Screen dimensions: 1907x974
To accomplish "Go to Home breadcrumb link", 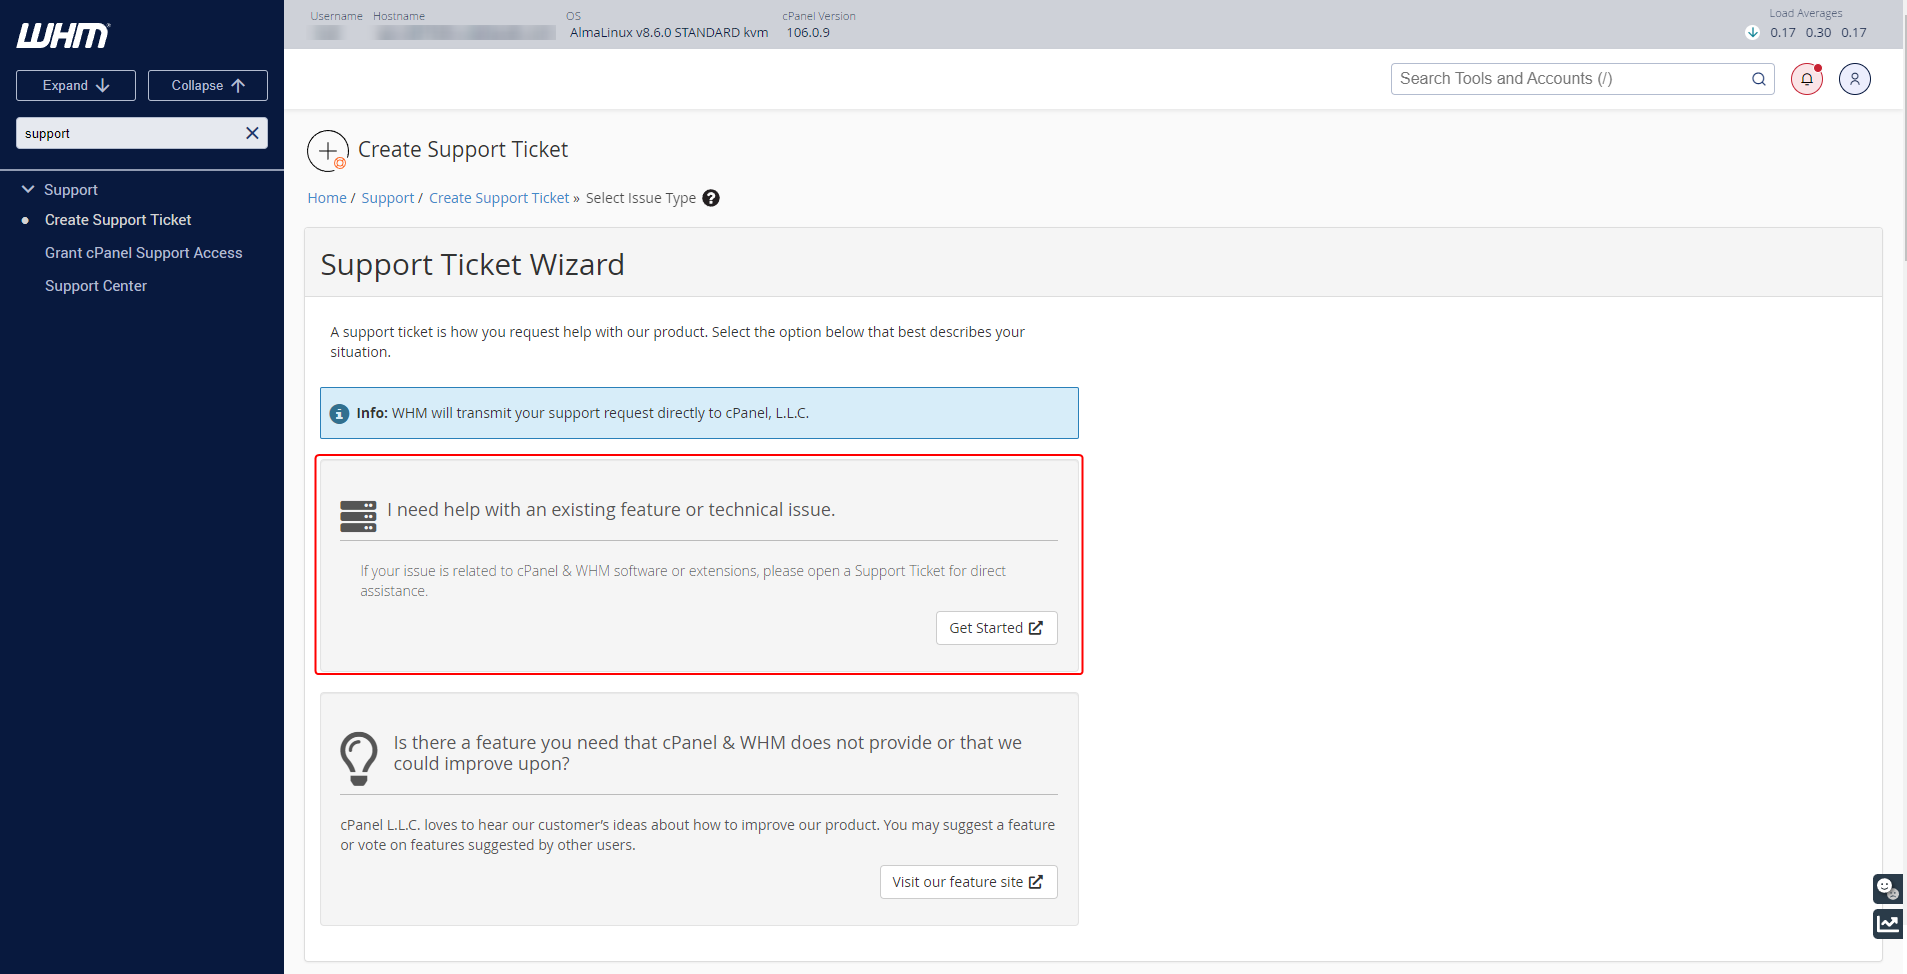I will point(327,198).
